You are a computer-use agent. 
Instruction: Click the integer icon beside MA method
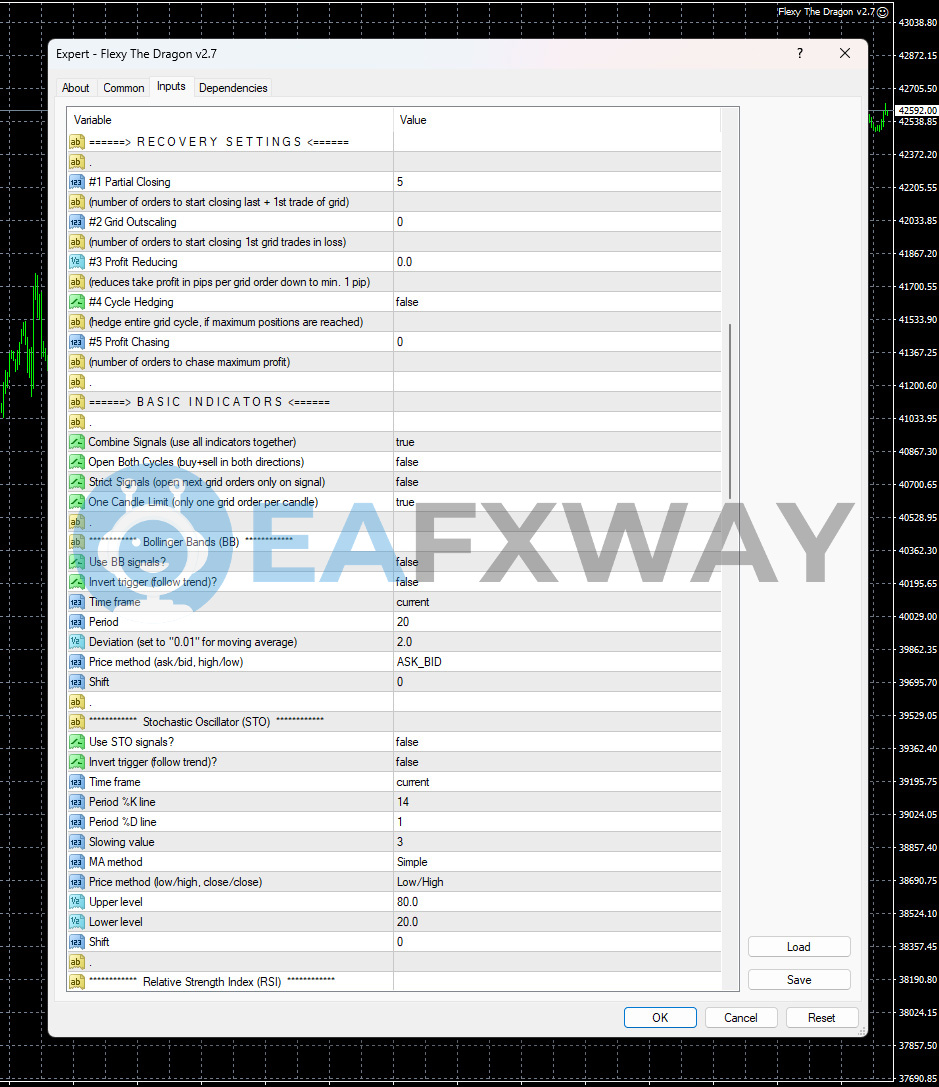tap(76, 862)
